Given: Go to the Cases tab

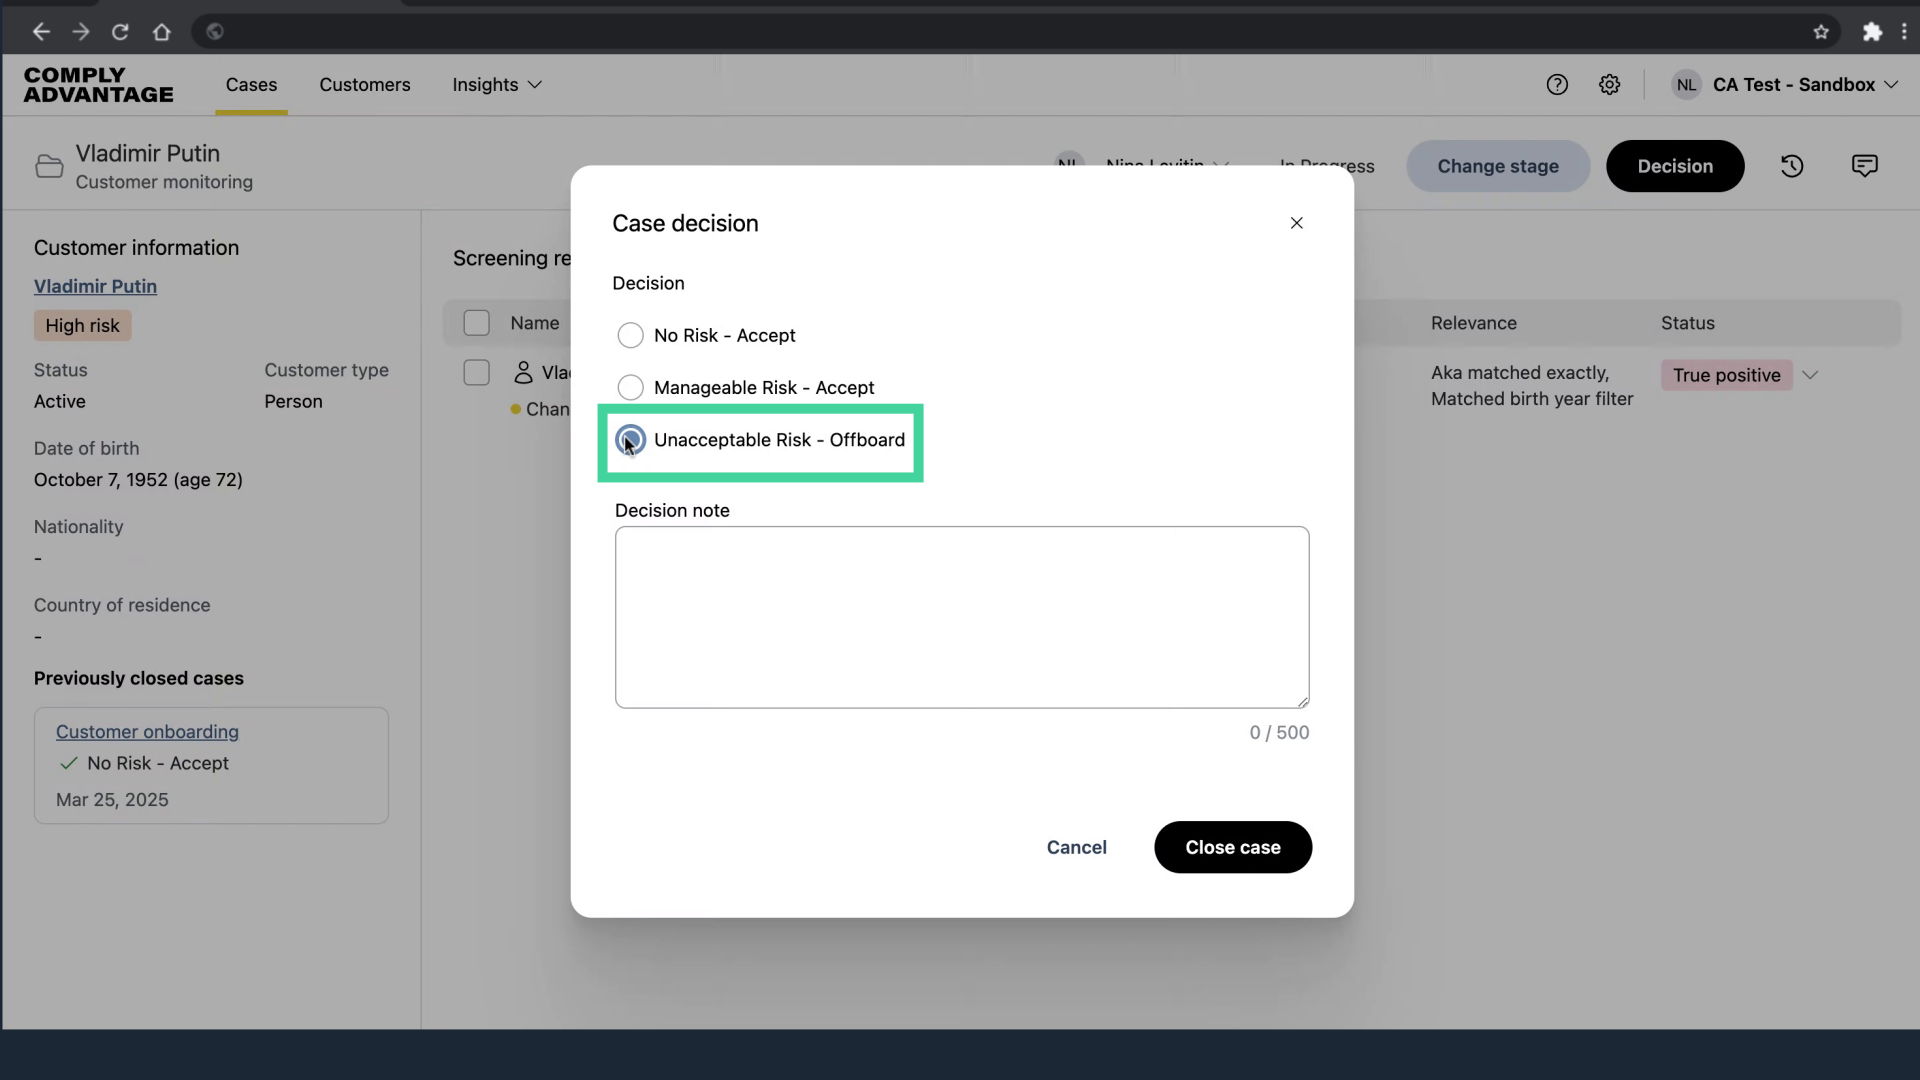Looking at the screenshot, I should 251,85.
